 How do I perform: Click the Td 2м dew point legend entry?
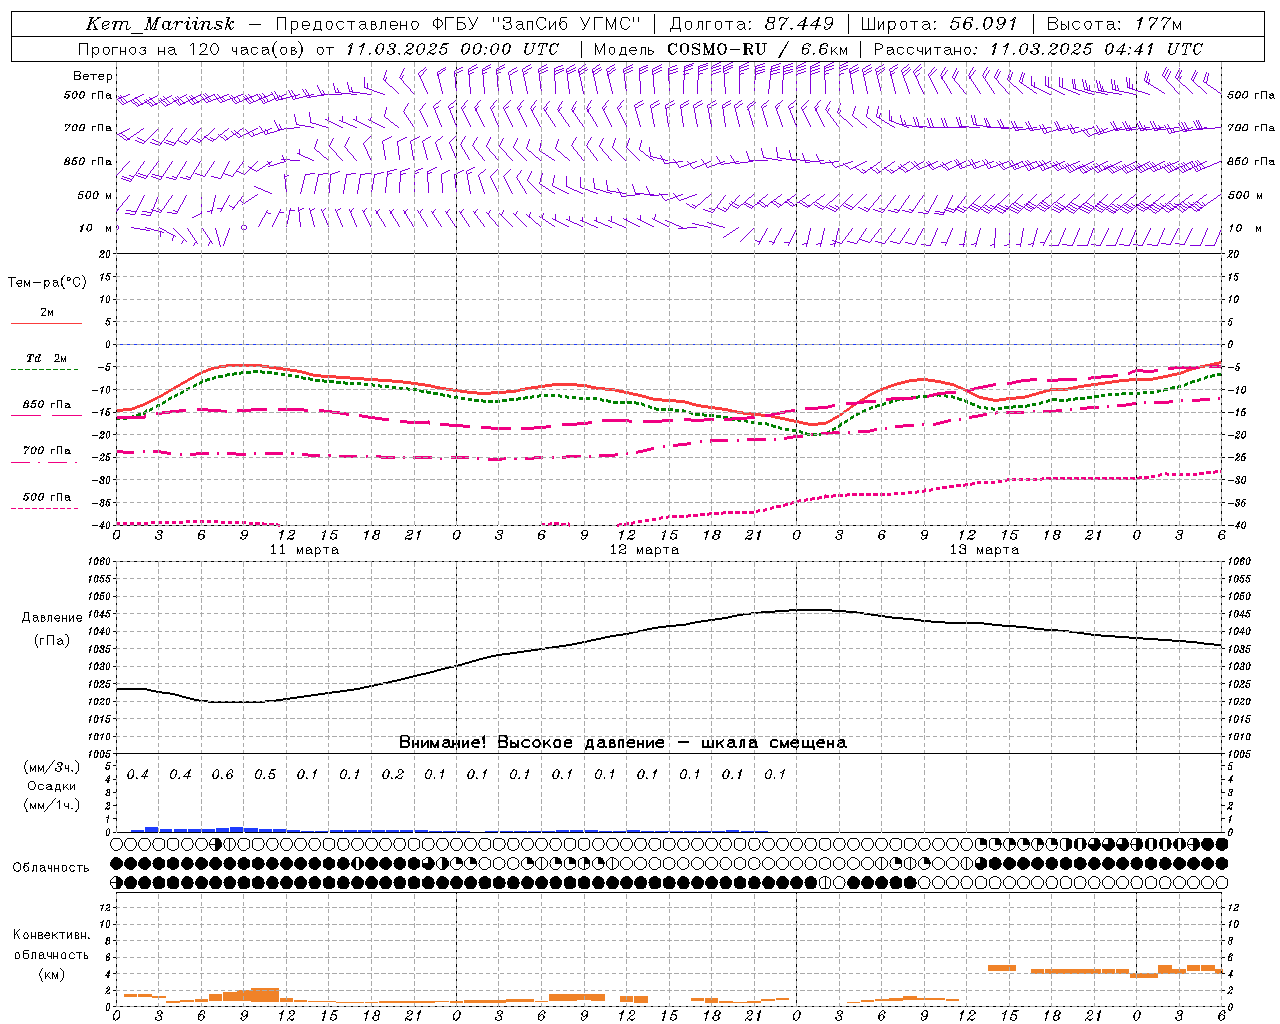(x=47, y=358)
